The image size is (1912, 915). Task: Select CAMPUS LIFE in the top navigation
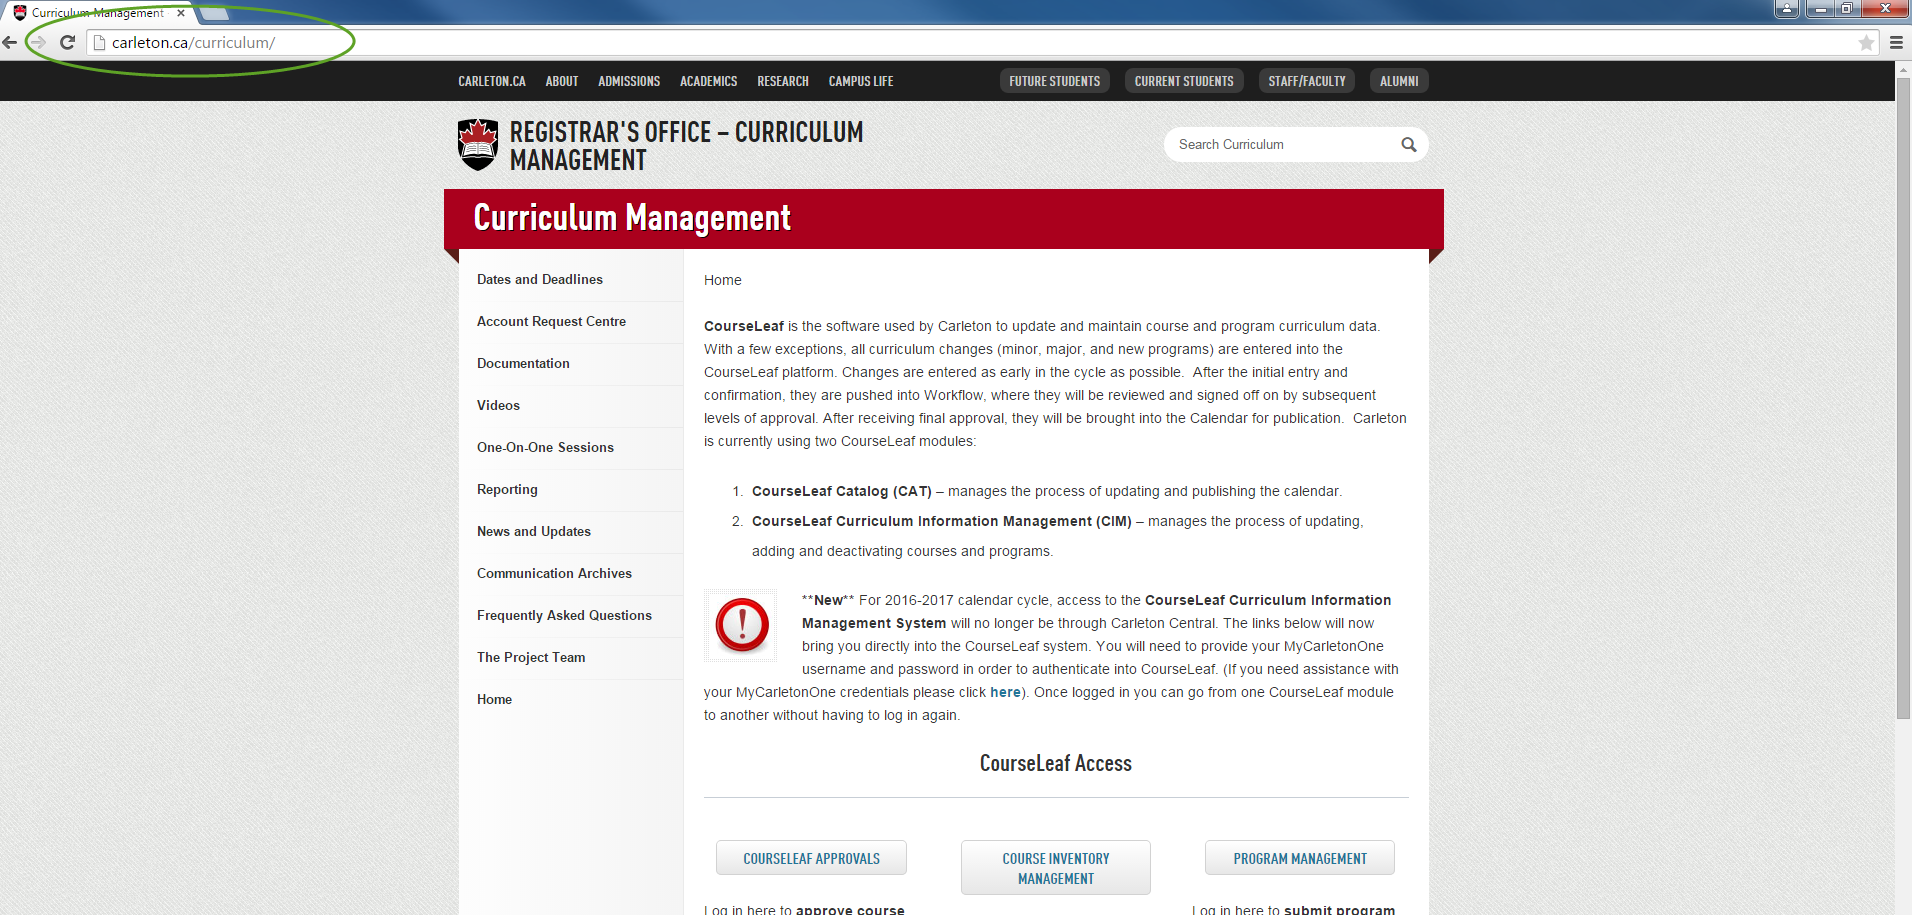pos(860,81)
